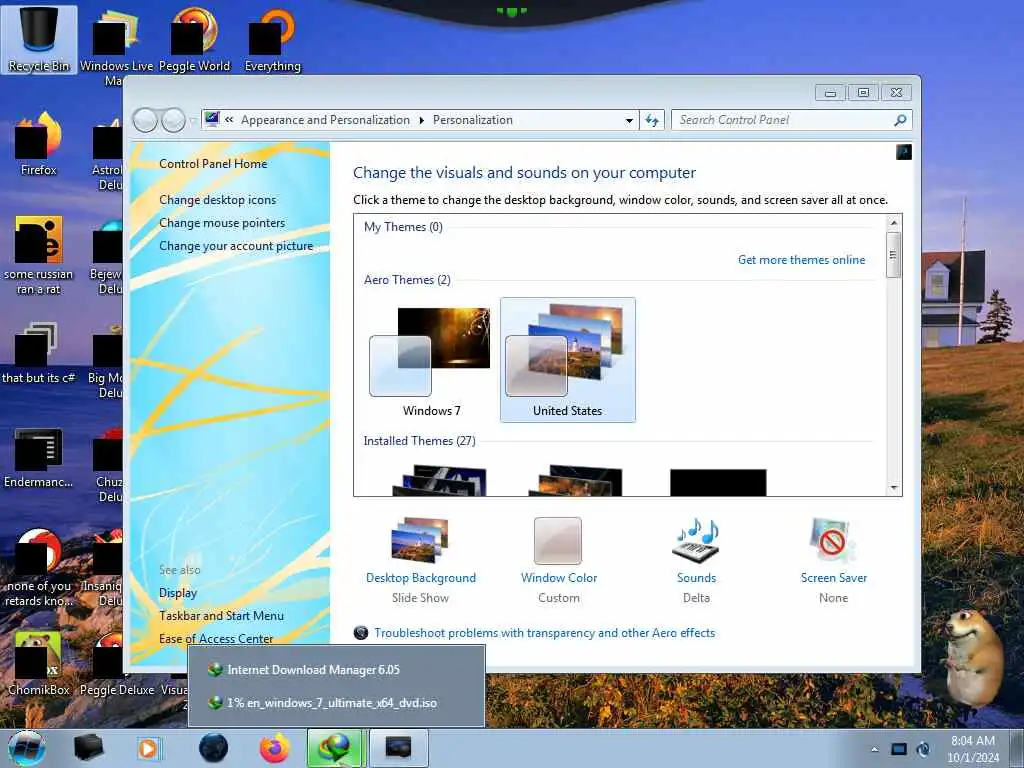Image resolution: width=1024 pixels, height=768 pixels.
Task: Expand the breadcrumb arrow after Appearance and Personalization
Action: tap(421, 120)
